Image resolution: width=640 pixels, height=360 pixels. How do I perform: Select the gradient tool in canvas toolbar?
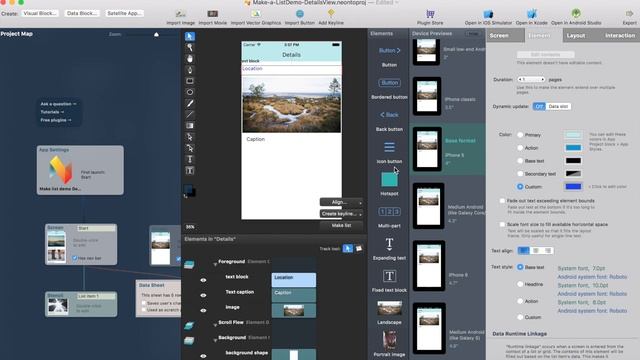point(190,126)
